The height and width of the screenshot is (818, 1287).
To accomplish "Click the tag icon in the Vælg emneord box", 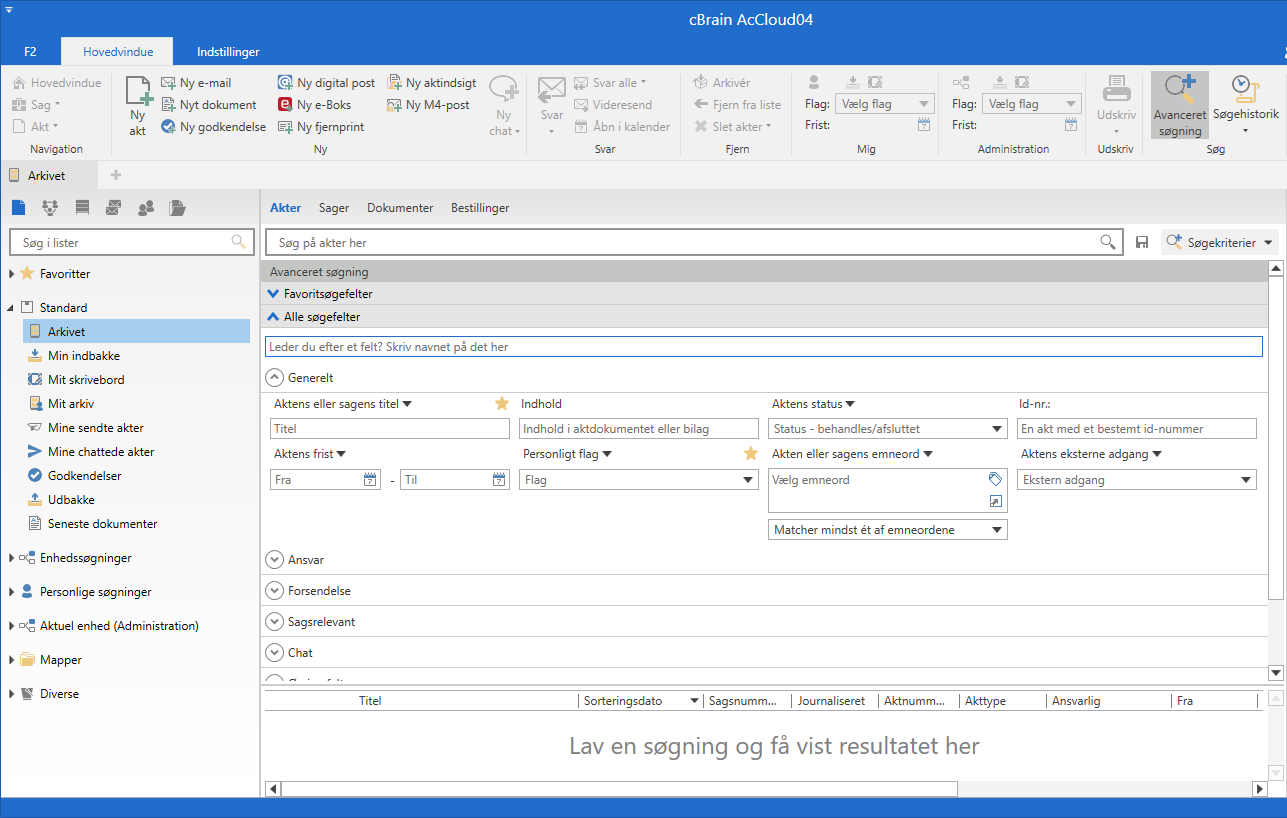I will (x=995, y=479).
